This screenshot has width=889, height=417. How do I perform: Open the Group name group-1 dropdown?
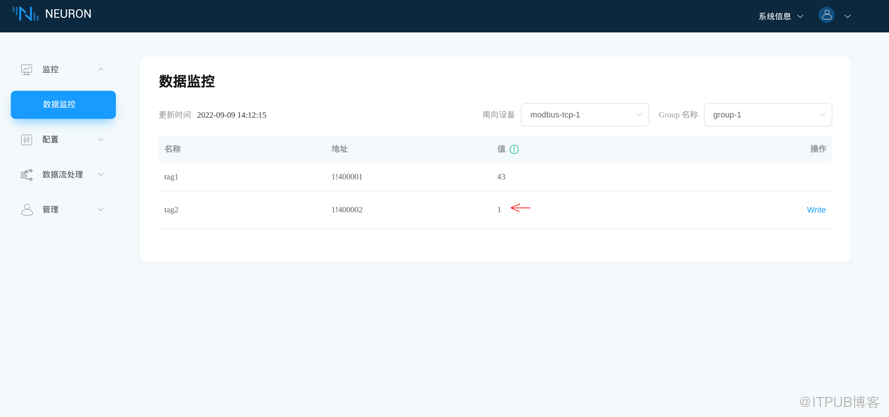point(767,115)
